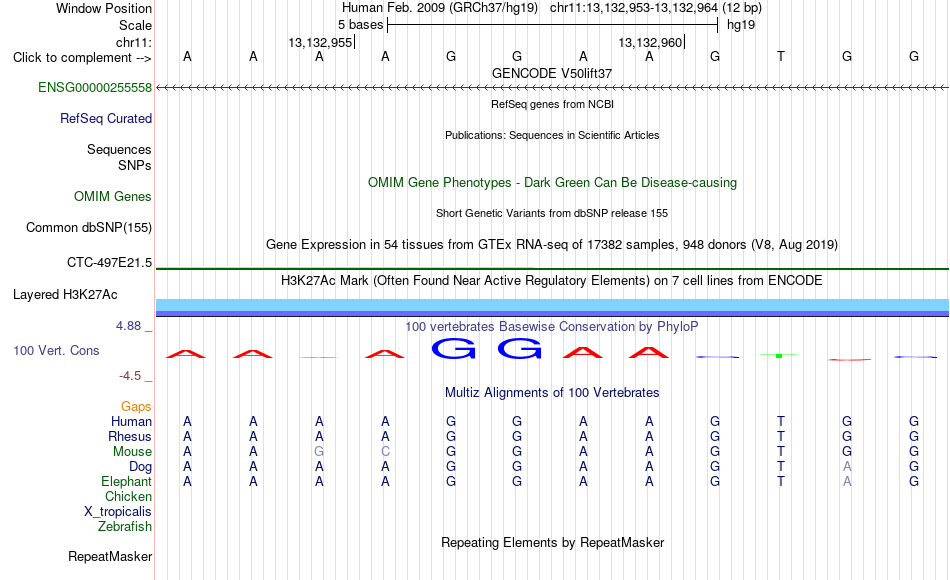Click the RepeatMasker track label
Viewport: 950px width, 580px height.
tap(110, 556)
